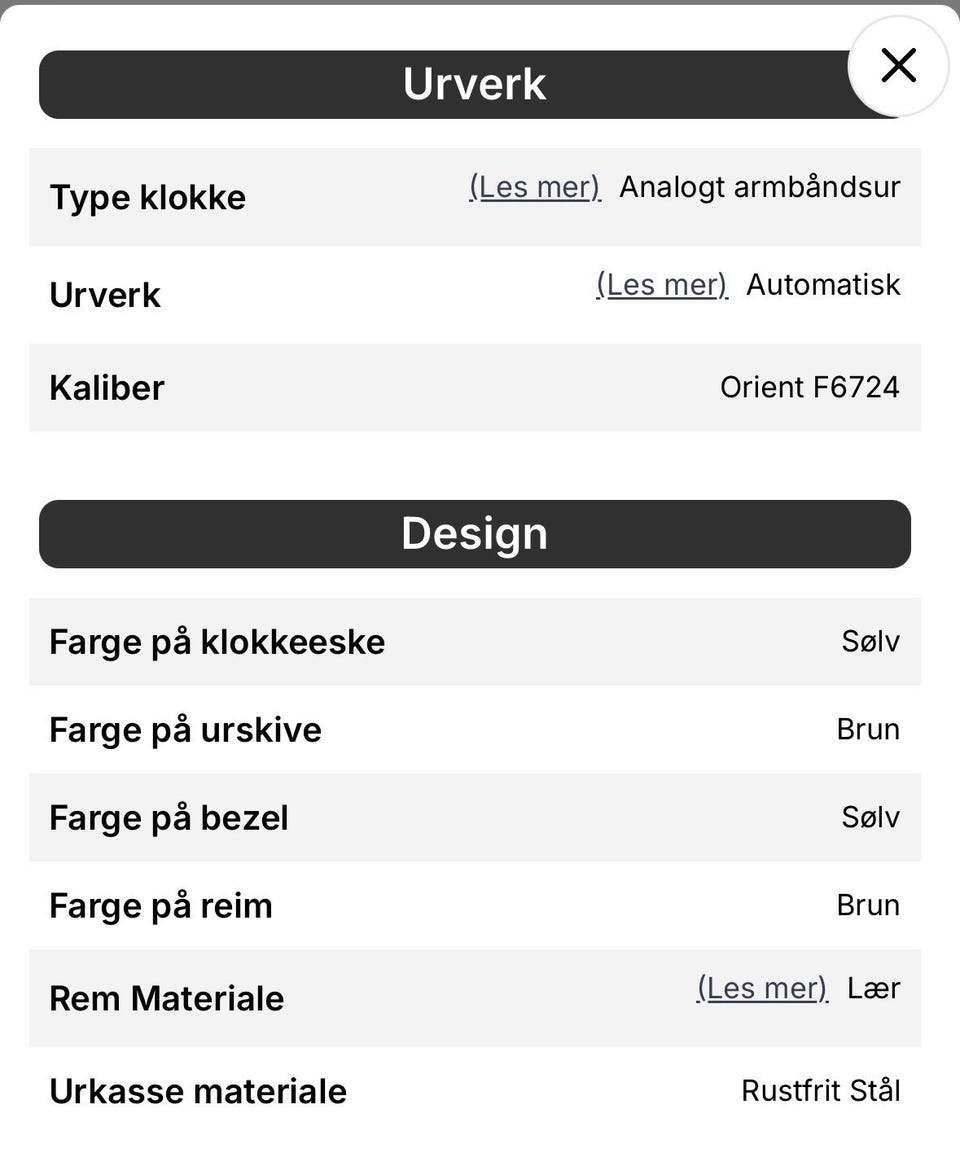Select the 'Farge på bezel' label
The width and height of the screenshot is (960, 1166).
click(x=169, y=818)
